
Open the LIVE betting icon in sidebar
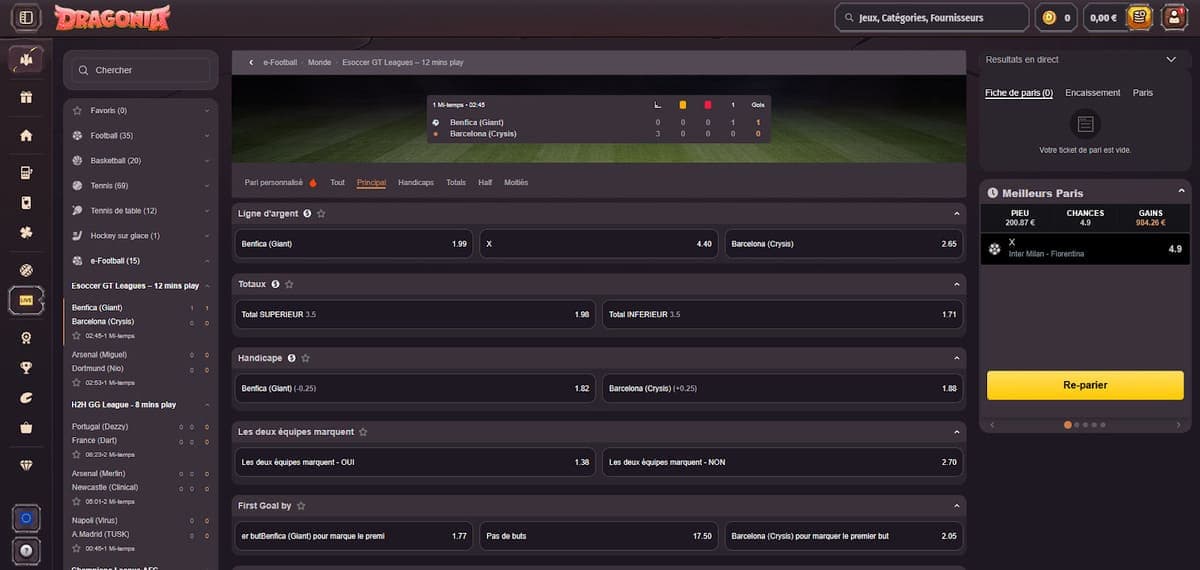(26, 300)
